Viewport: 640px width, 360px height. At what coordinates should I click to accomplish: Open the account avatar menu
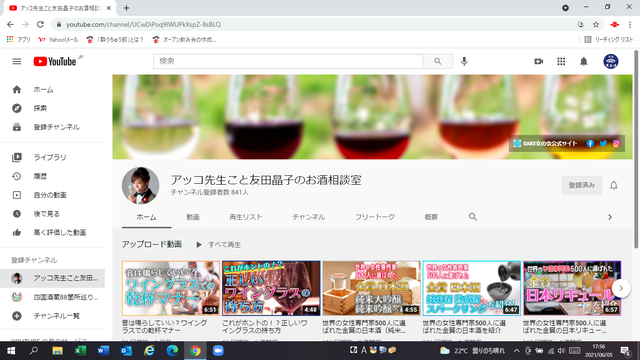pyautogui.click(x=611, y=62)
